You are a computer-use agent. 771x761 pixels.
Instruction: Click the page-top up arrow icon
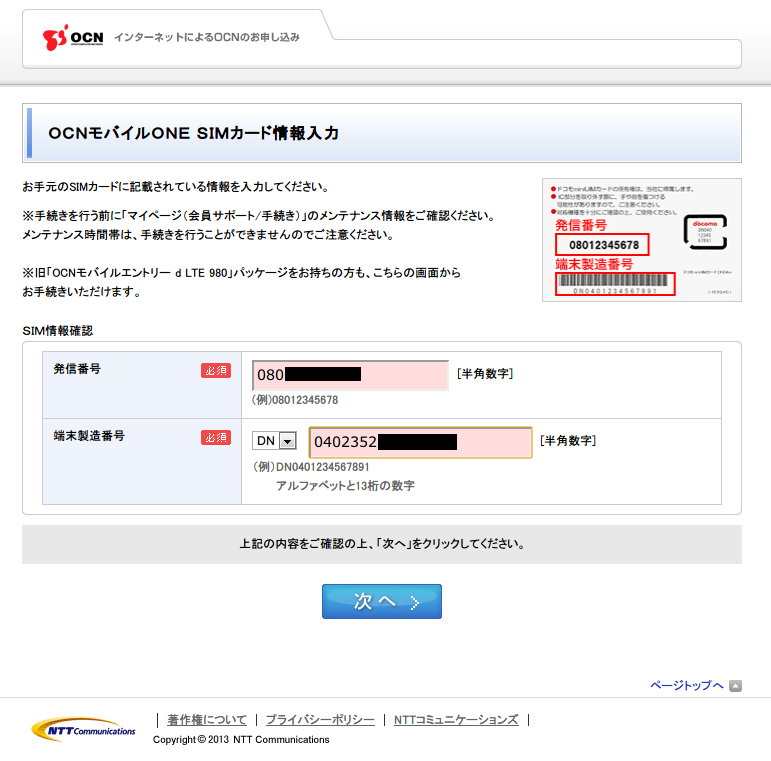[735, 686]
